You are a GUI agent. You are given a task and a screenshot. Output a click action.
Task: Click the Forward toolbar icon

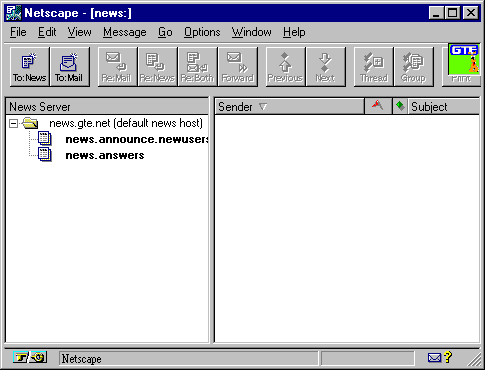pos(238,67)
